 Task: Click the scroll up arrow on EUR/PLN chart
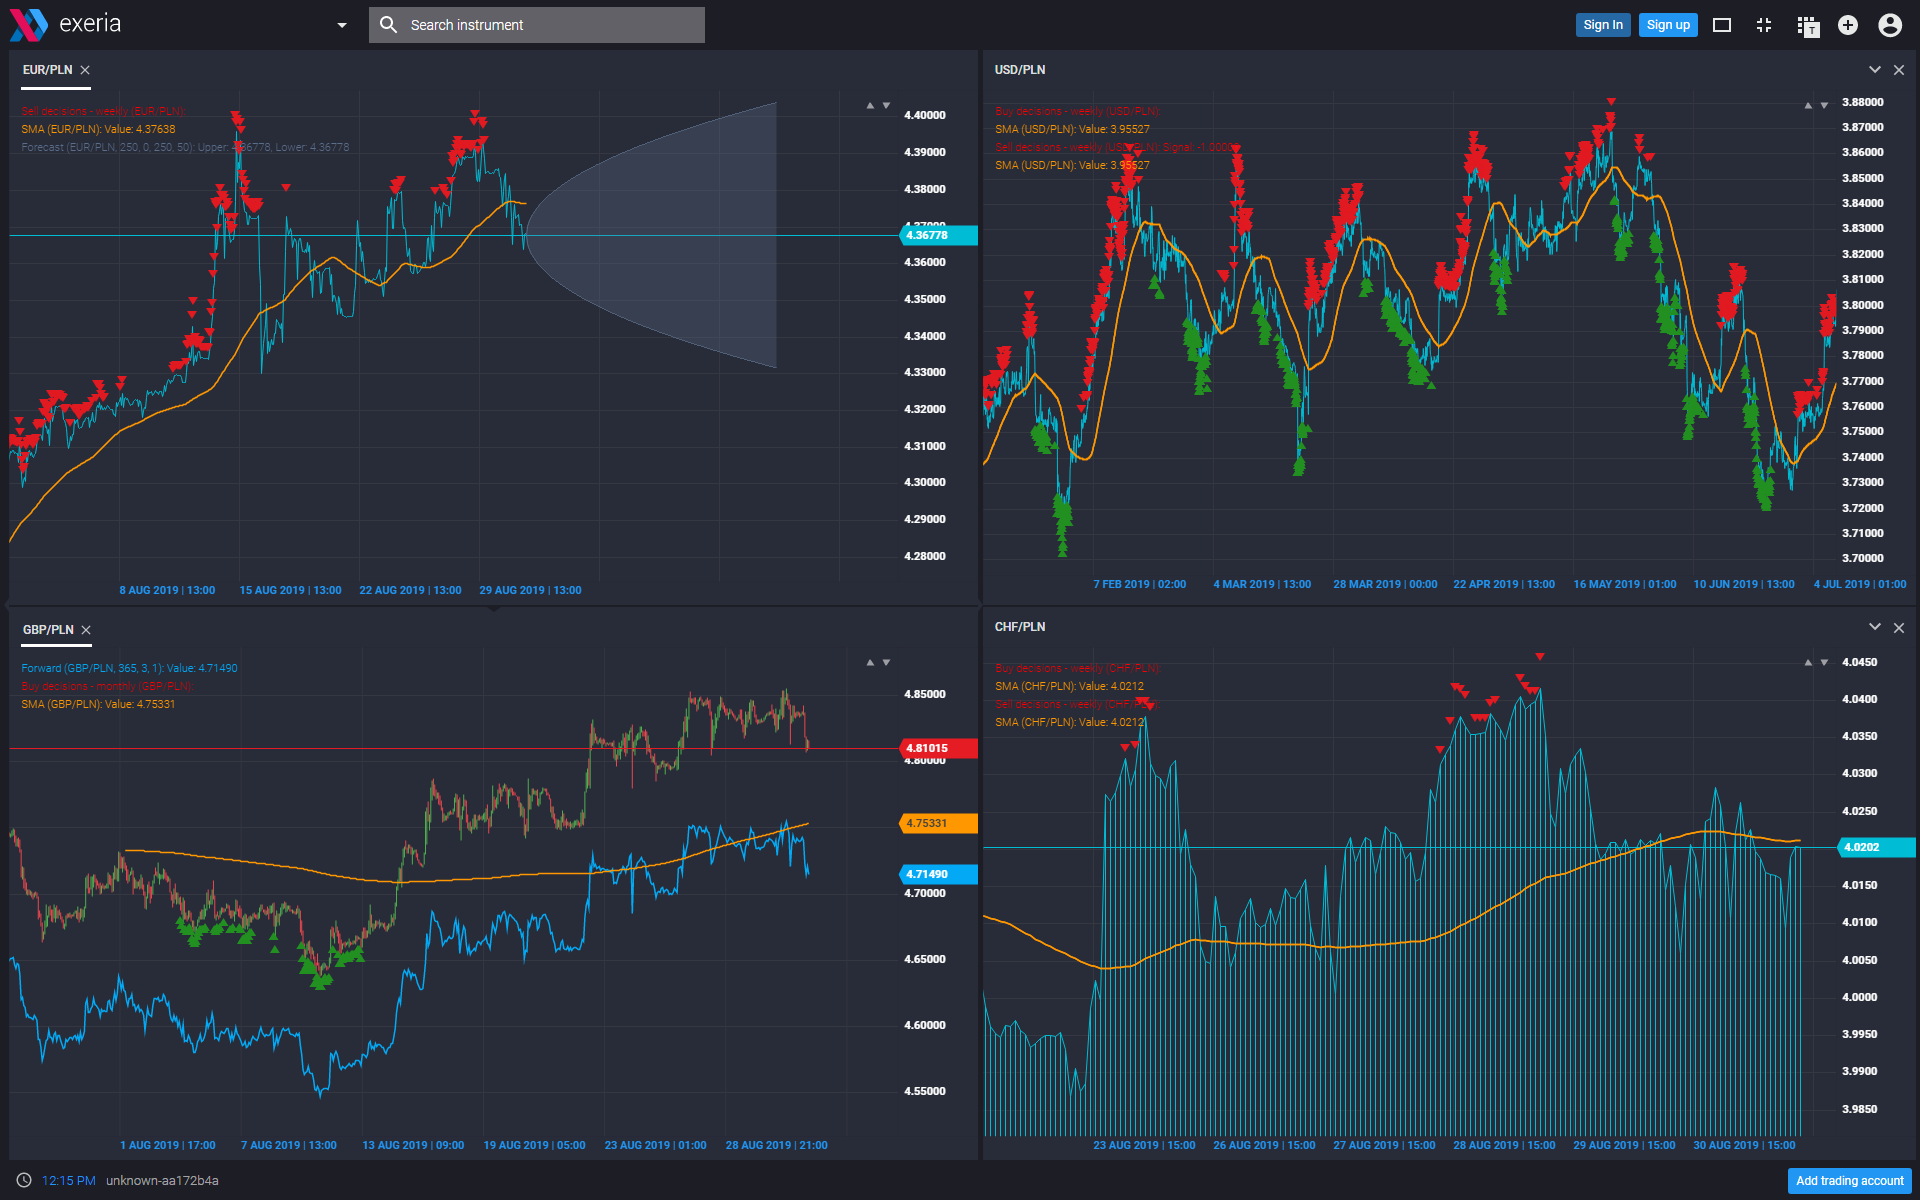[869, 102]
